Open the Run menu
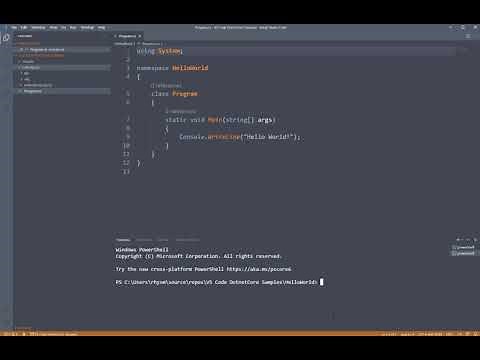 click(73, 28)
